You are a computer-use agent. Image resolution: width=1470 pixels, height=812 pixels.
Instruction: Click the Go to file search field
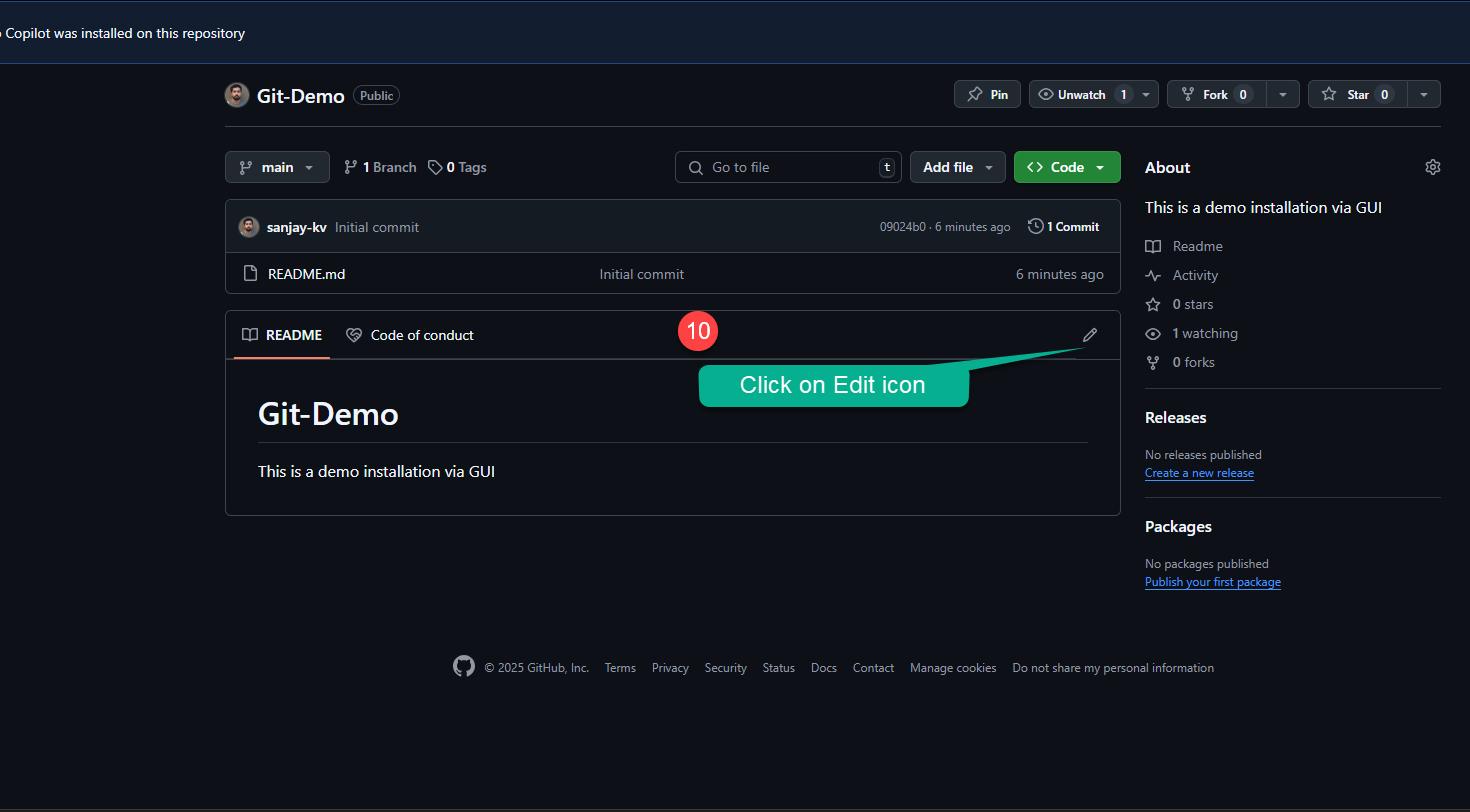pyautogui.click(x=788, y=167)
